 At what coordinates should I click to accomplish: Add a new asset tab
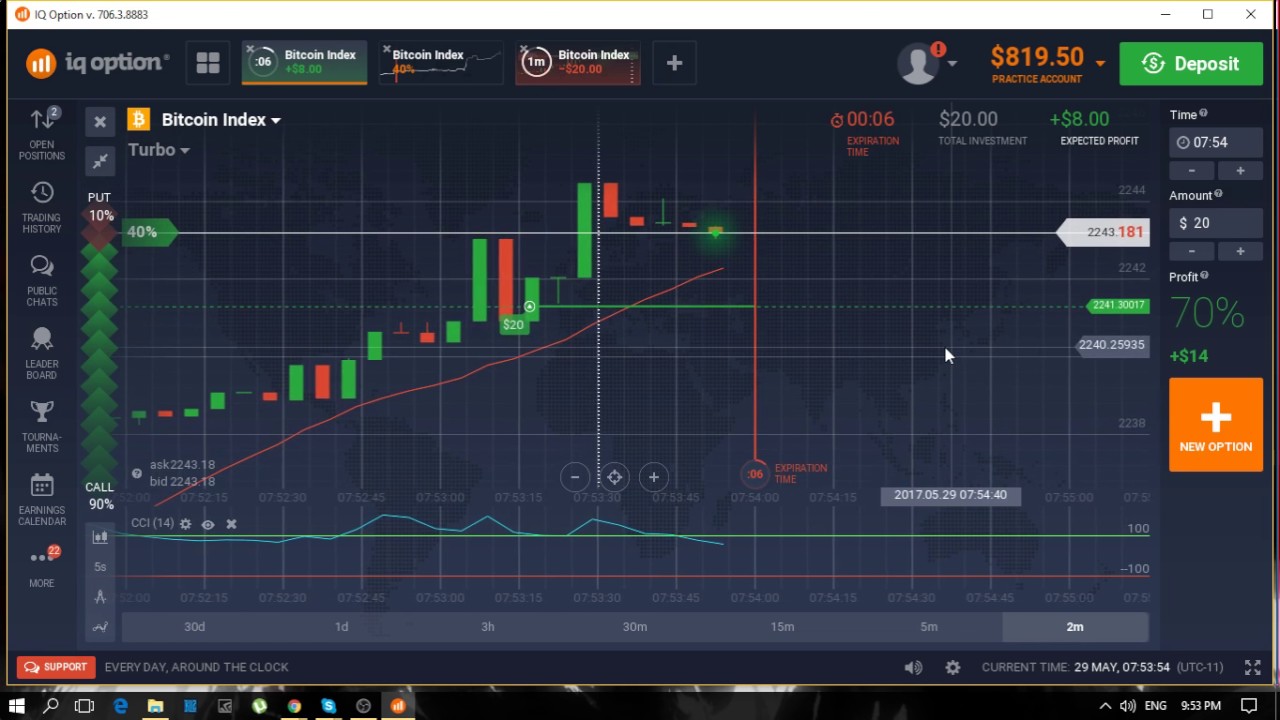click(674, 63)
